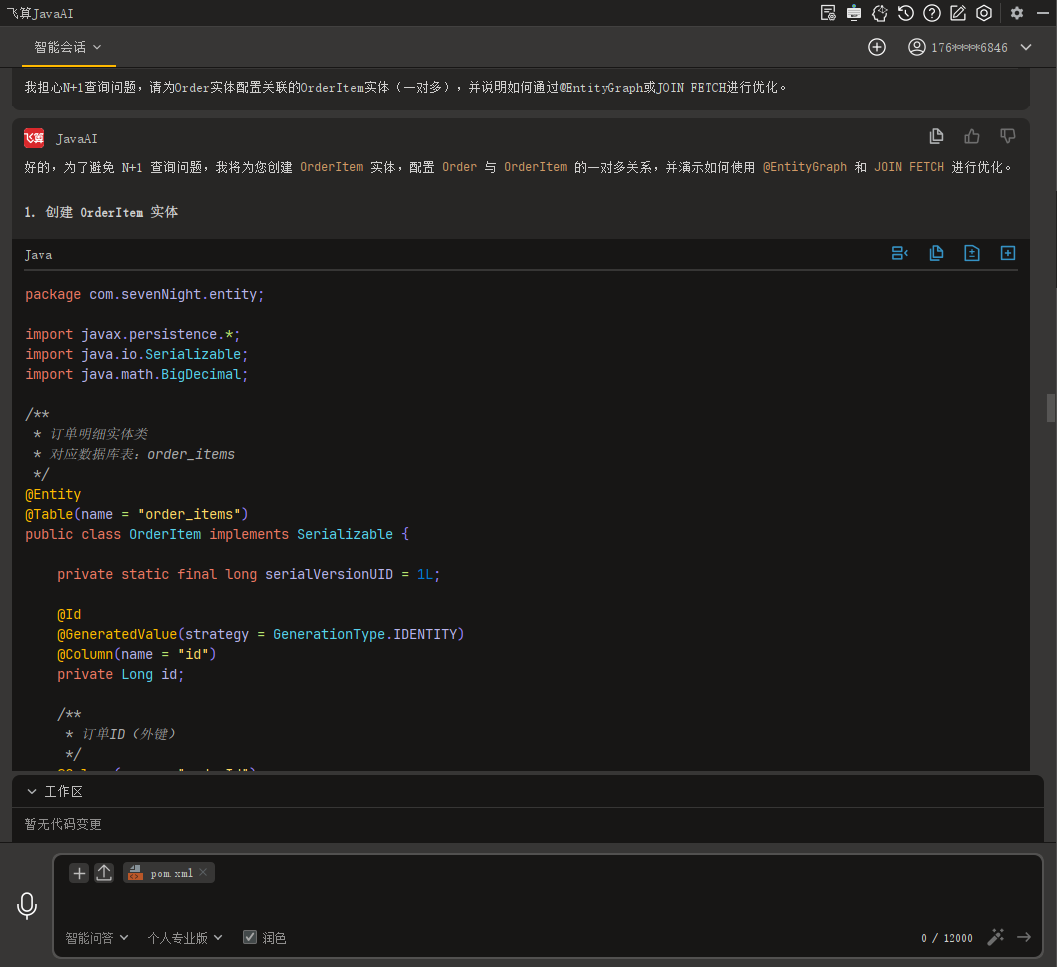Click the code block diff/compare icon
Screen dimensions: 1057x967
click(899, 253)
